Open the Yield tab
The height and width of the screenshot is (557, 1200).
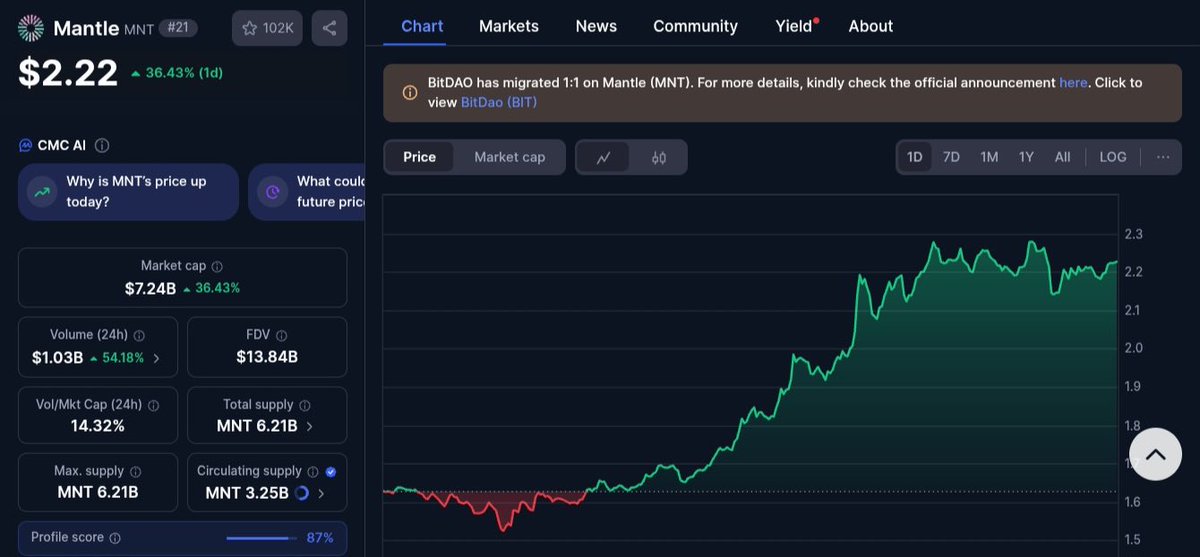coord(795,26)
